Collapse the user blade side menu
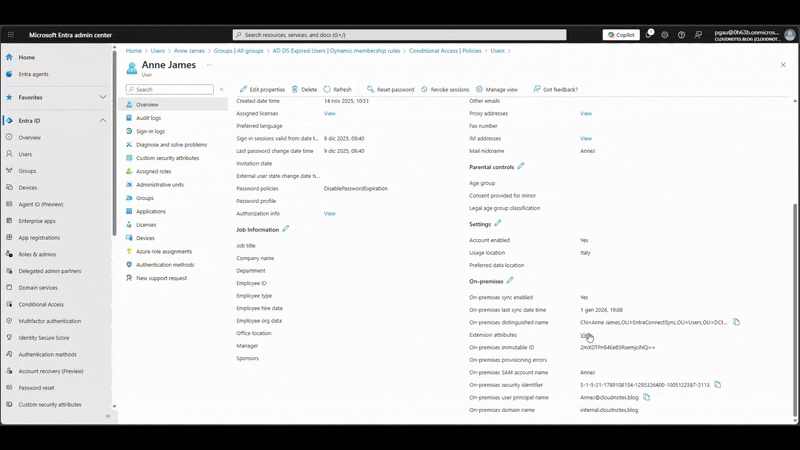The image size is (800, 450). pyautogui.click(x=221, y=90)
